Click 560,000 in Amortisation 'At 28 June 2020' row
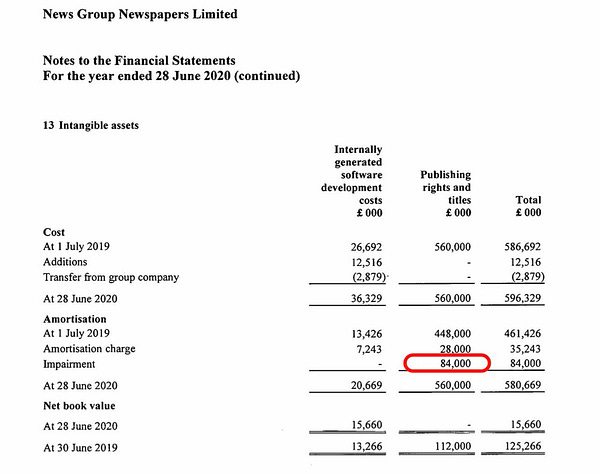Screen dimensions: 600x474 pyautogui.click(x=452, y=385)
